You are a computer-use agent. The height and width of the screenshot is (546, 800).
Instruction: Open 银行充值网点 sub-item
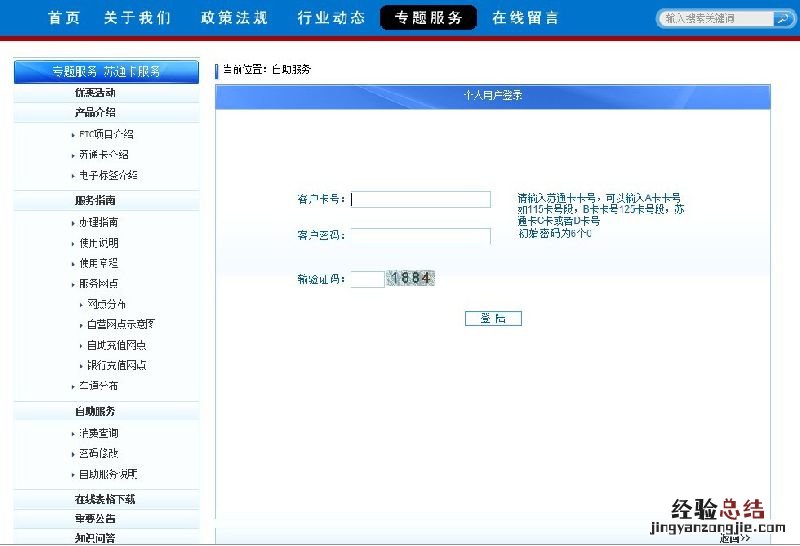click(116, 365)
